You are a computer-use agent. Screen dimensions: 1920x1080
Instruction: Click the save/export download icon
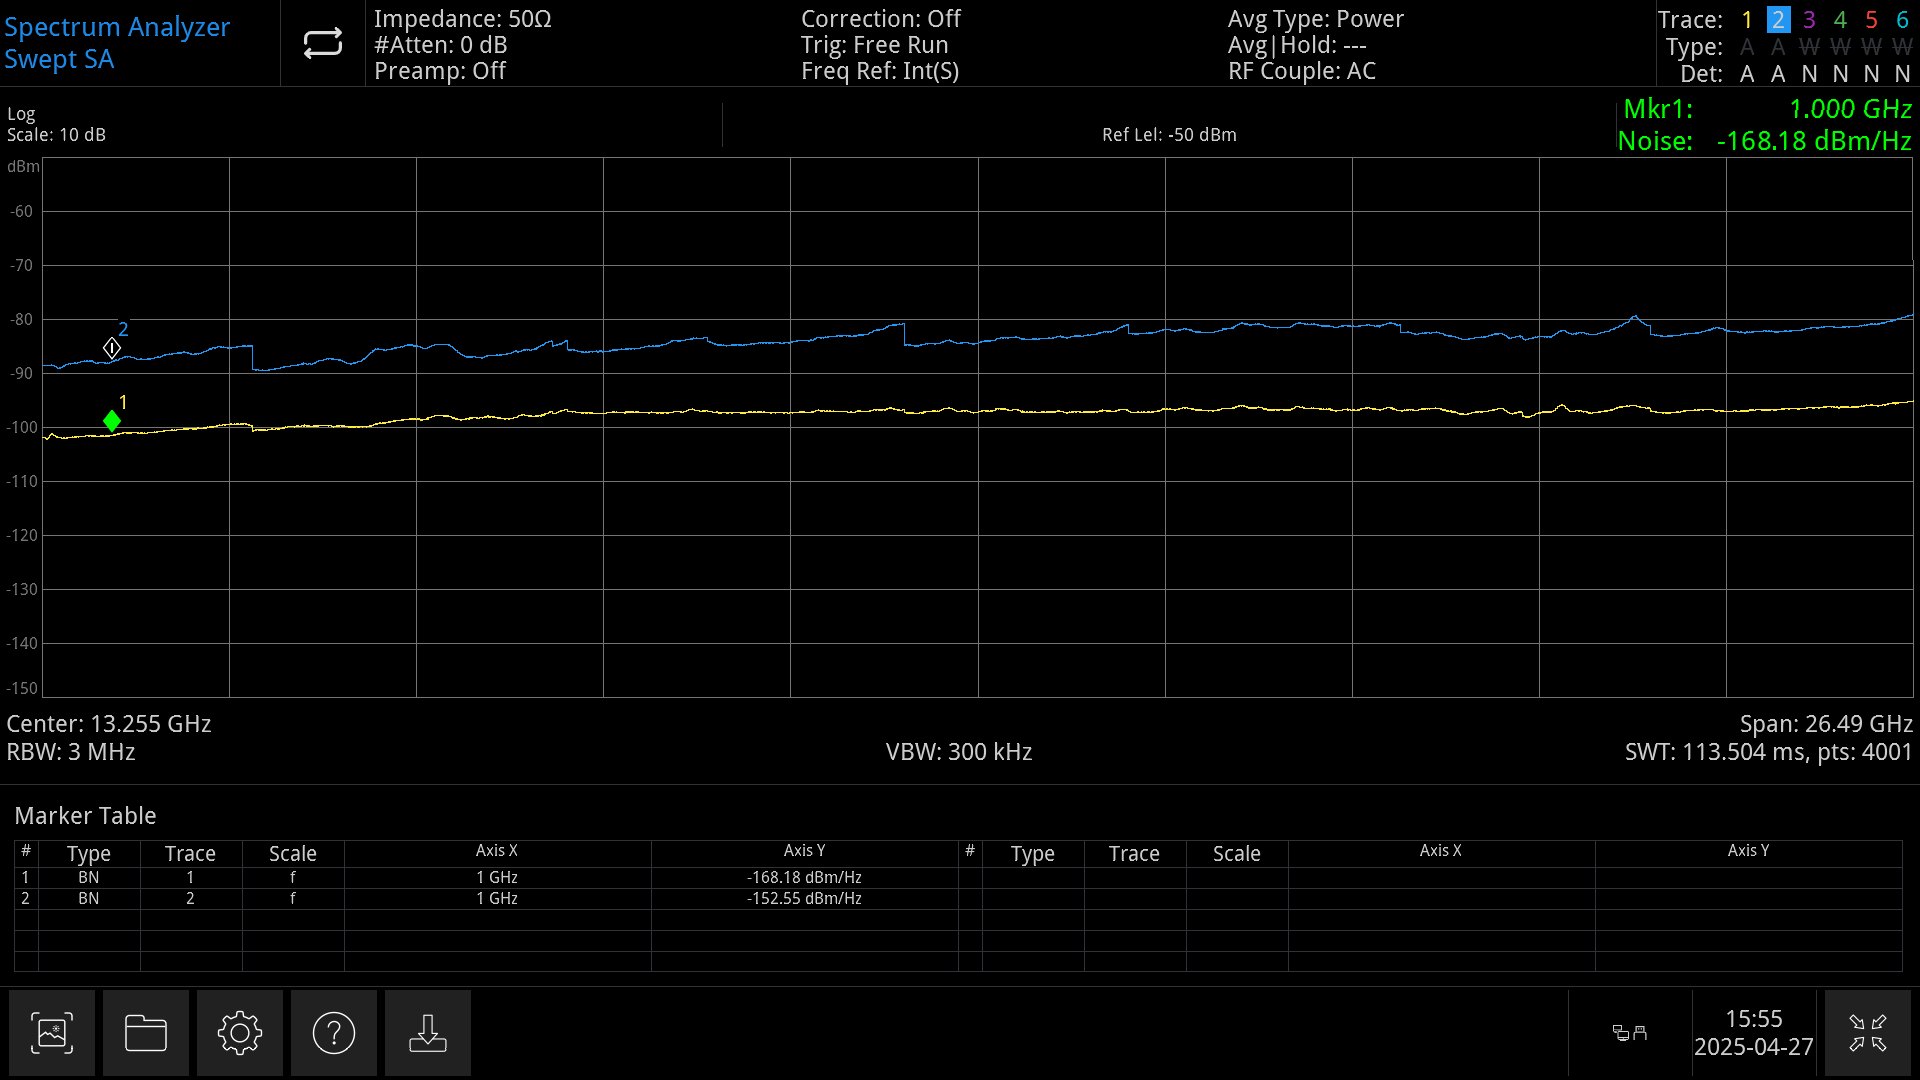427,1032
